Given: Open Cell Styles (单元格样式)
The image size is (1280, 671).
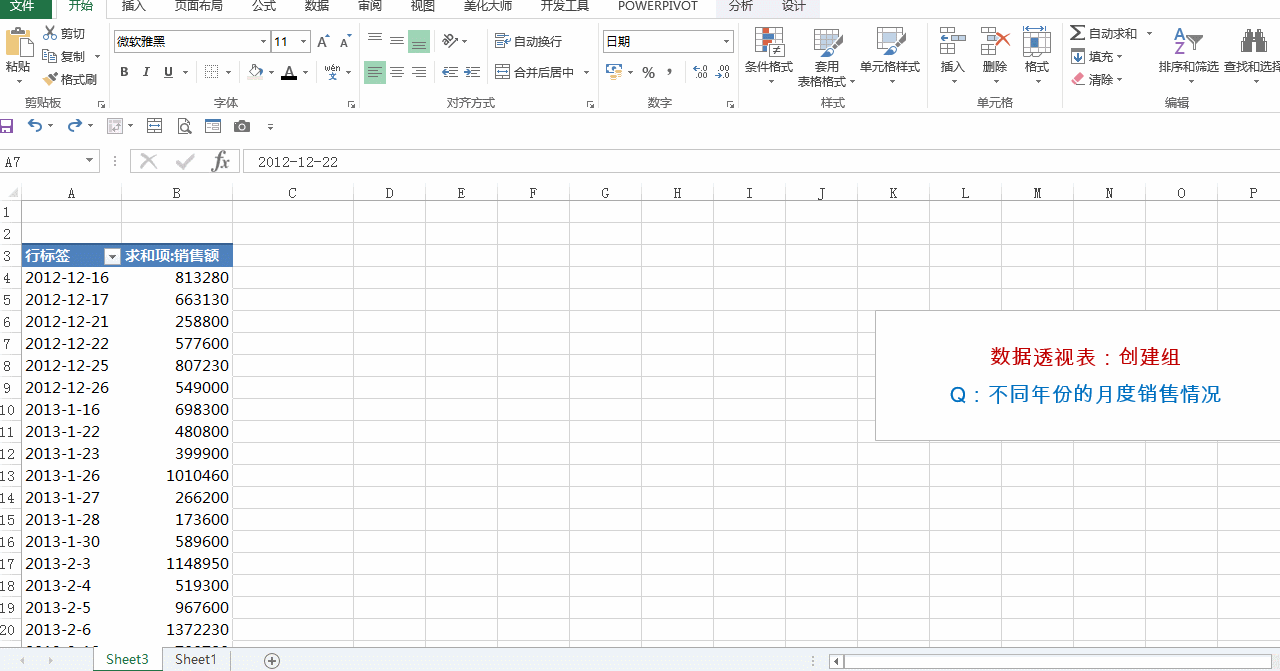Looking at the screenshot, I should point(890,56).
